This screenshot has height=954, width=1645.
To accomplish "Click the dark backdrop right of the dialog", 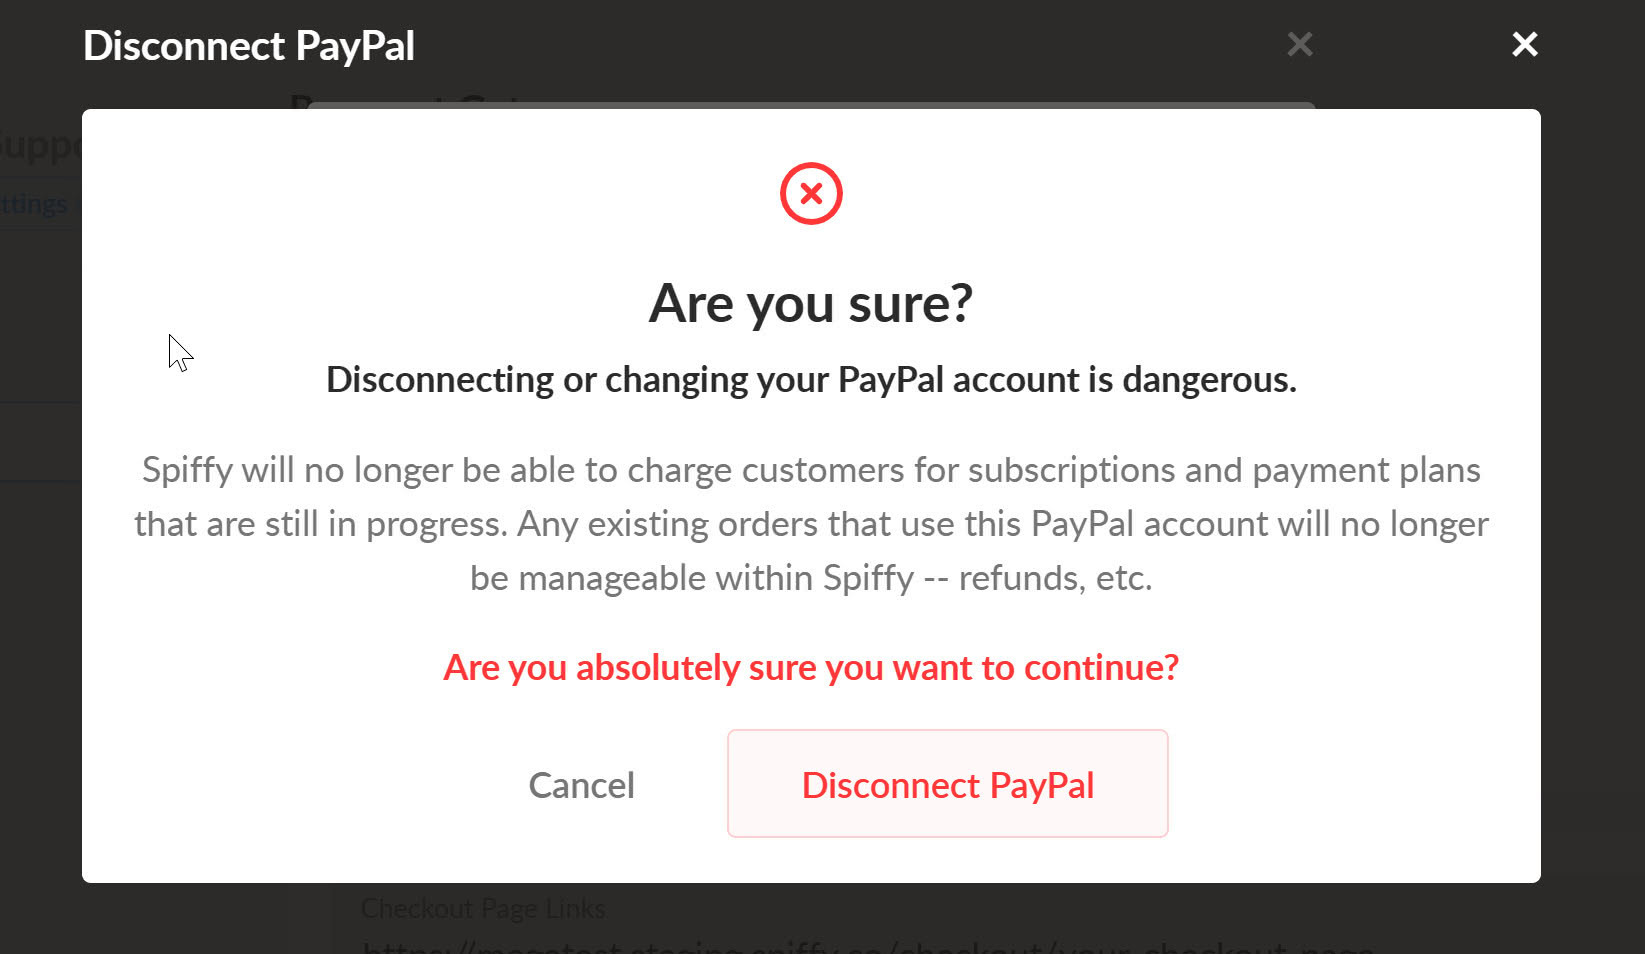I will [1592, 500].
